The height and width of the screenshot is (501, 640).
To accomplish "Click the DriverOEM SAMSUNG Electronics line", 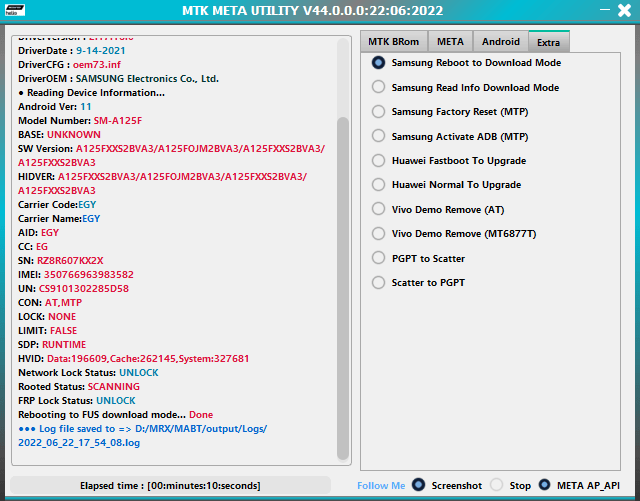I will (118, 79).
